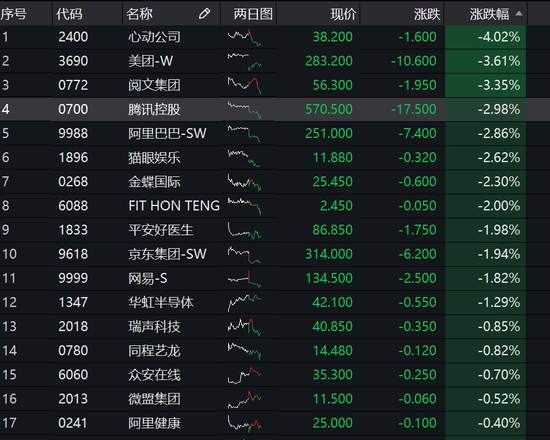Select stock name 阿里健康
The height and width of the screenshot is (440, 550).
point(154,423)
